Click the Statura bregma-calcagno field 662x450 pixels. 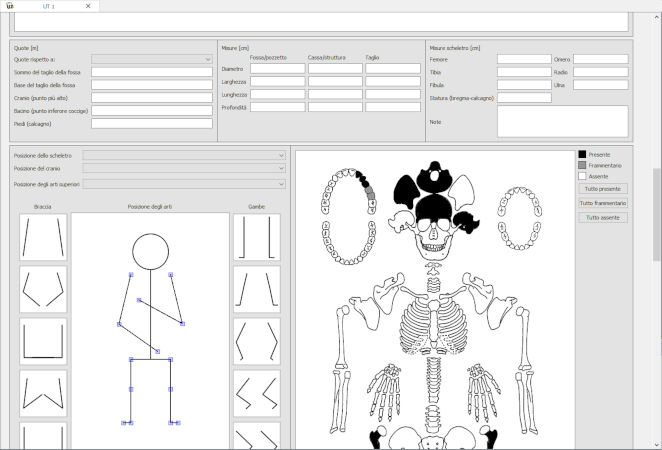(524, 98)
